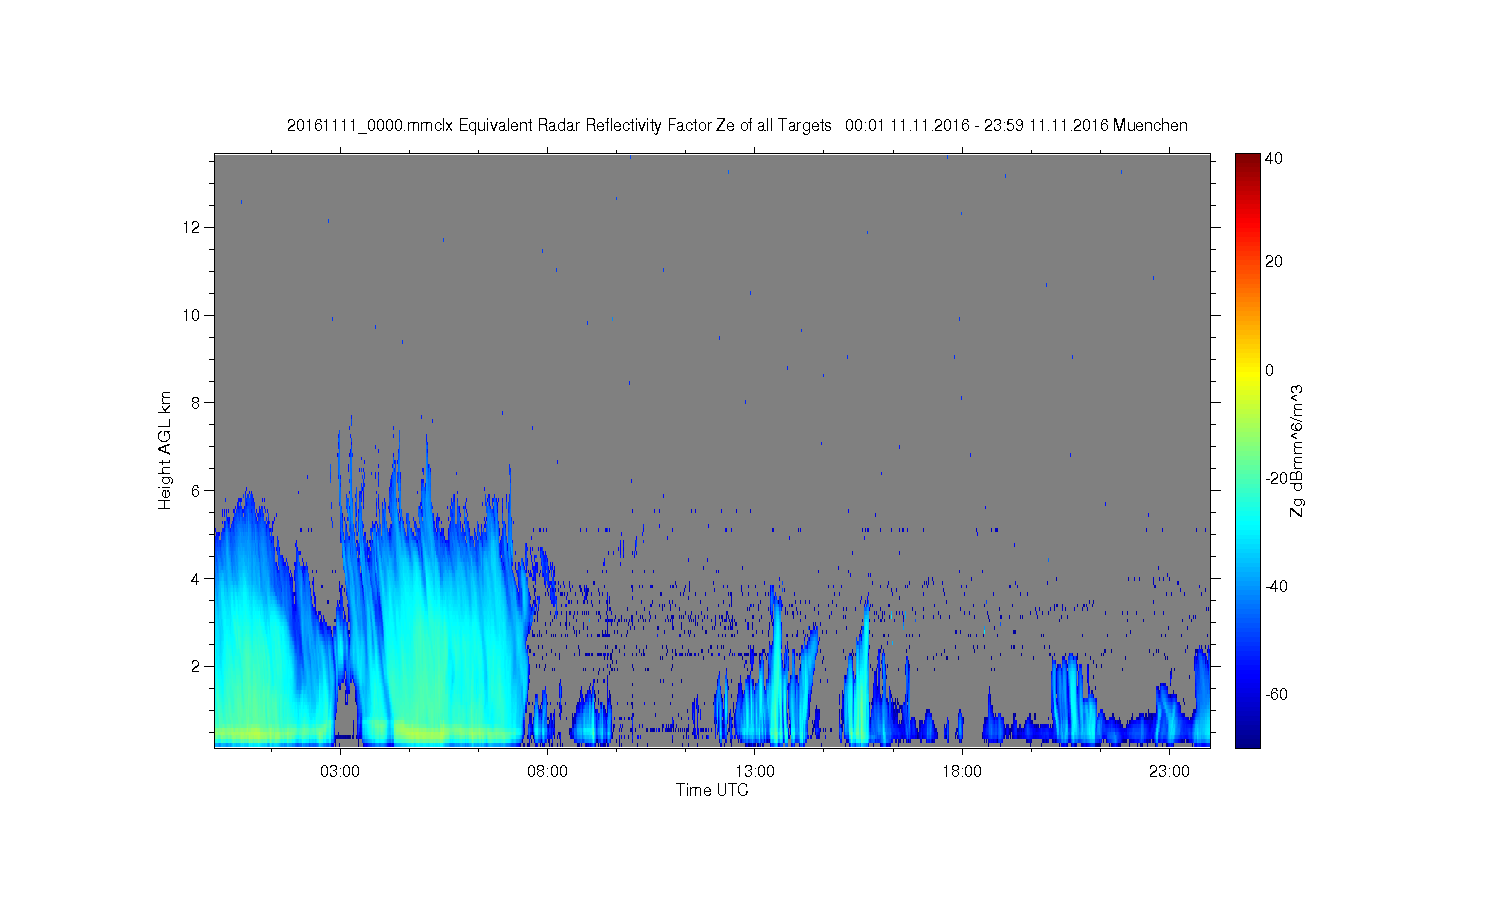
Task: Click the 23:00 time tick label
Action: [x=1169, y=771]
